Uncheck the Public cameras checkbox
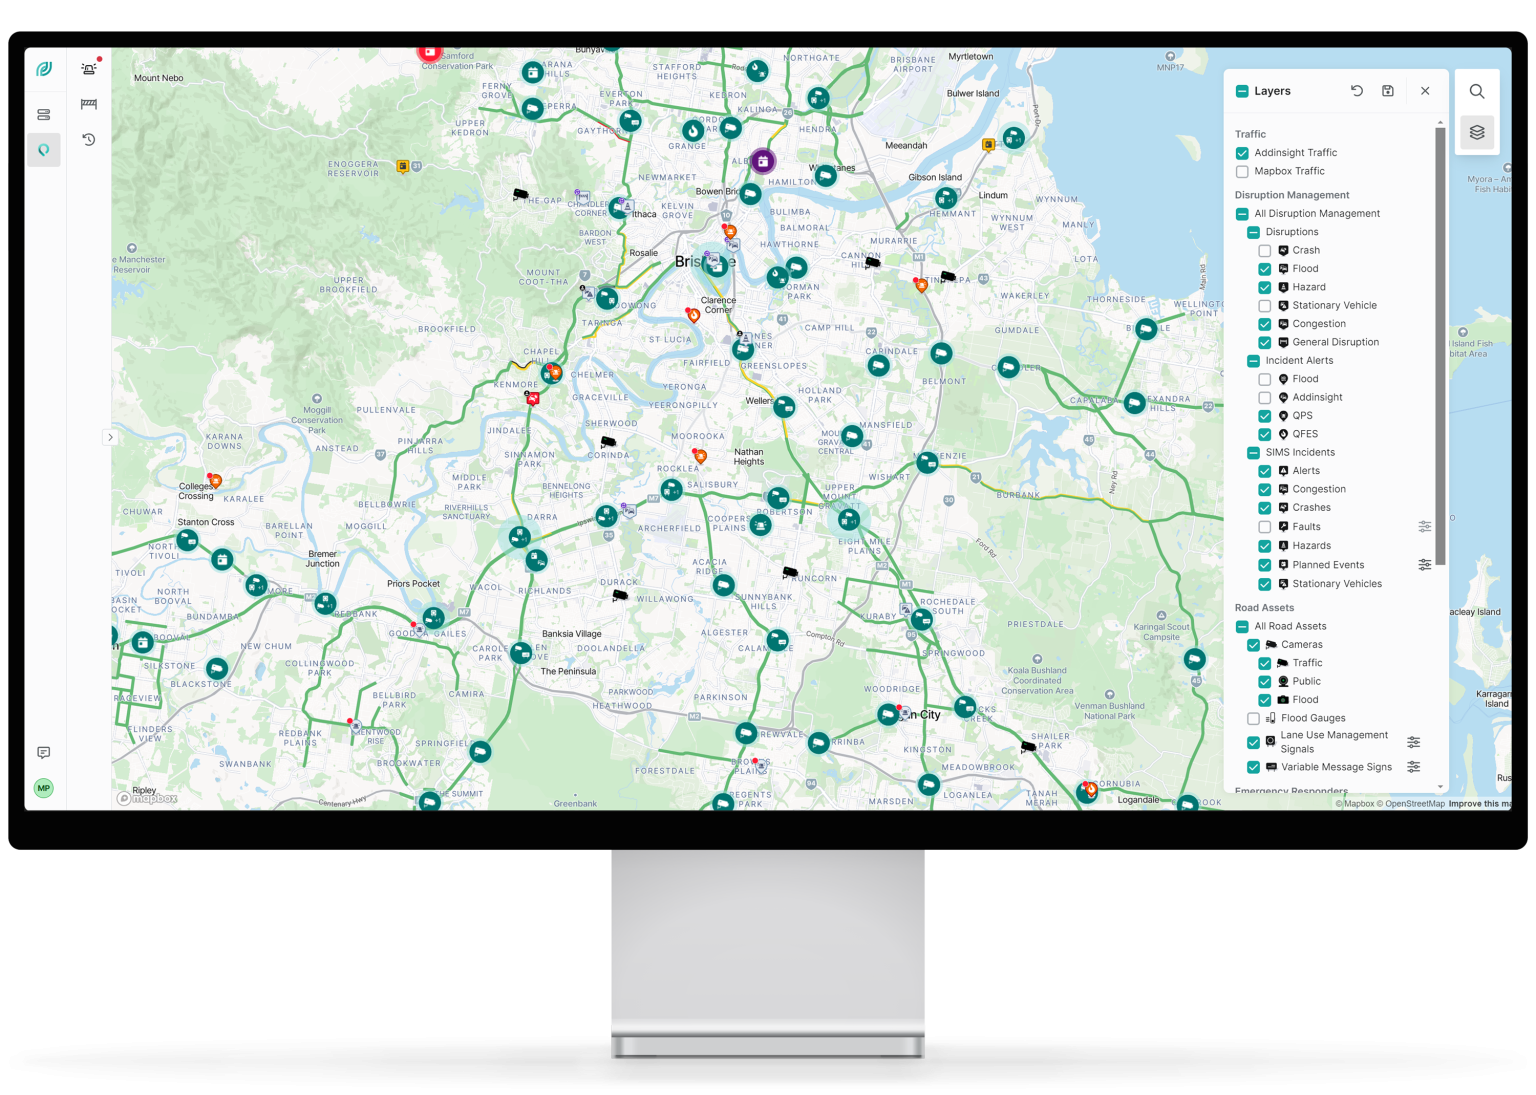Screen dimensions: 1536x1095 (x=1265, y=681)
